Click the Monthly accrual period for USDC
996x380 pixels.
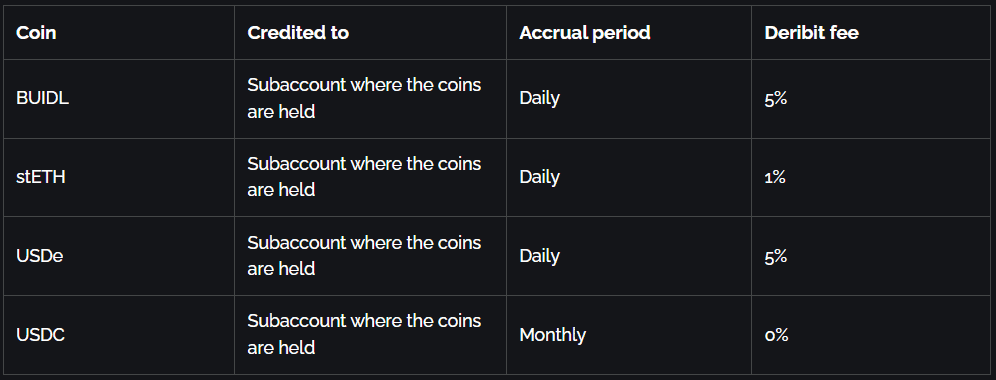(x=552, y=334)
